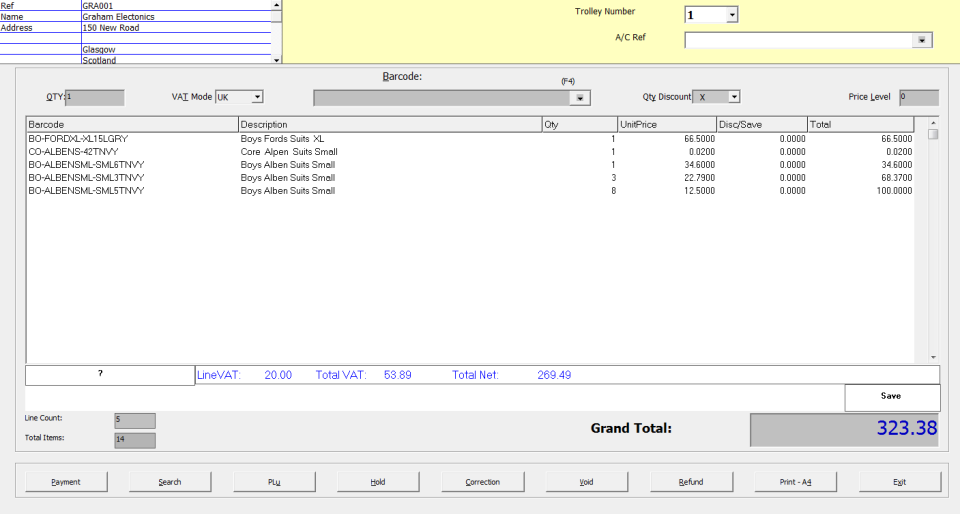Expand the Qty Discount dropdown

[x=733, y=97]
